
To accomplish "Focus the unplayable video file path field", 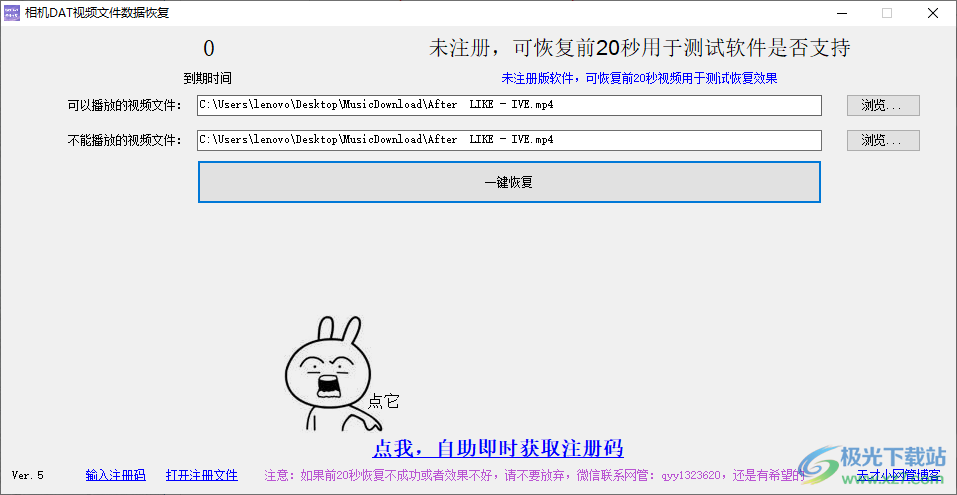I will pyautogui.click(x=510, y=140).
